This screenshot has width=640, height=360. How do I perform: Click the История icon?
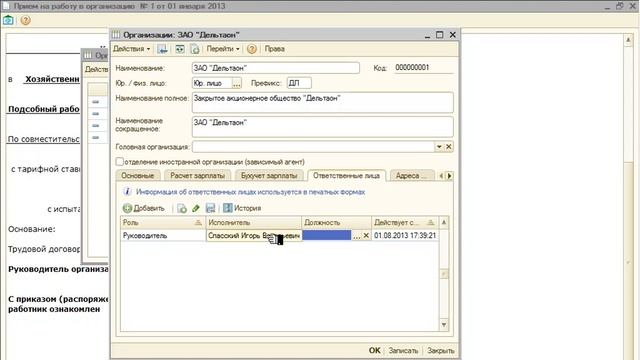(x=227, y=208)
